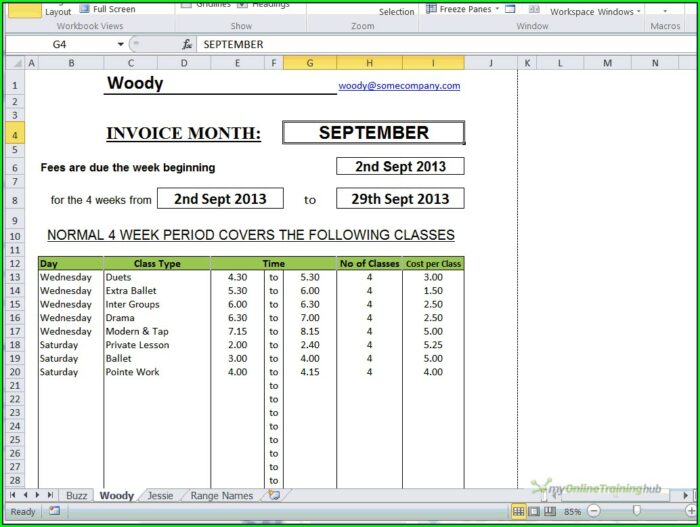Click the horizontal scrollbar right arrow
The width and height of the screenshot is (700, 527).
point(686,495)
